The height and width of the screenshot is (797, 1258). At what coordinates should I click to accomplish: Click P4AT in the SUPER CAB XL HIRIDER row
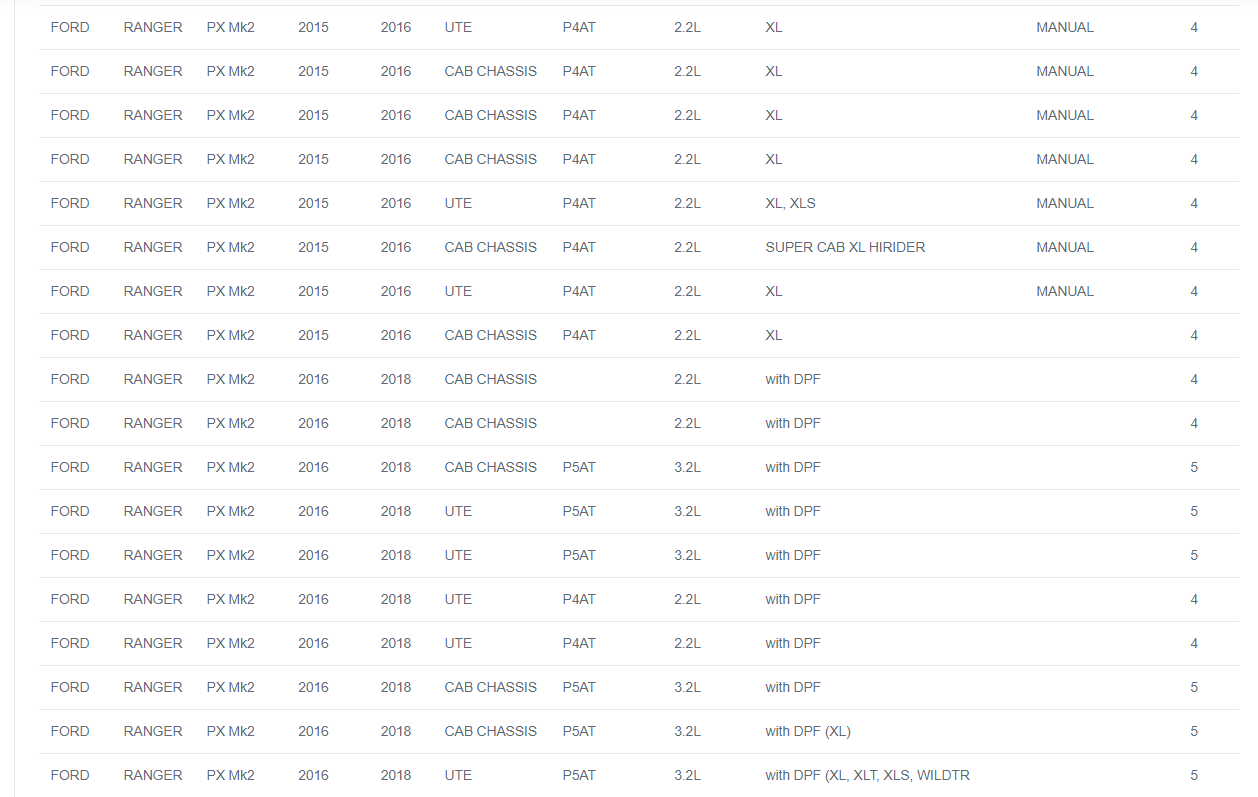click(579, 247)
